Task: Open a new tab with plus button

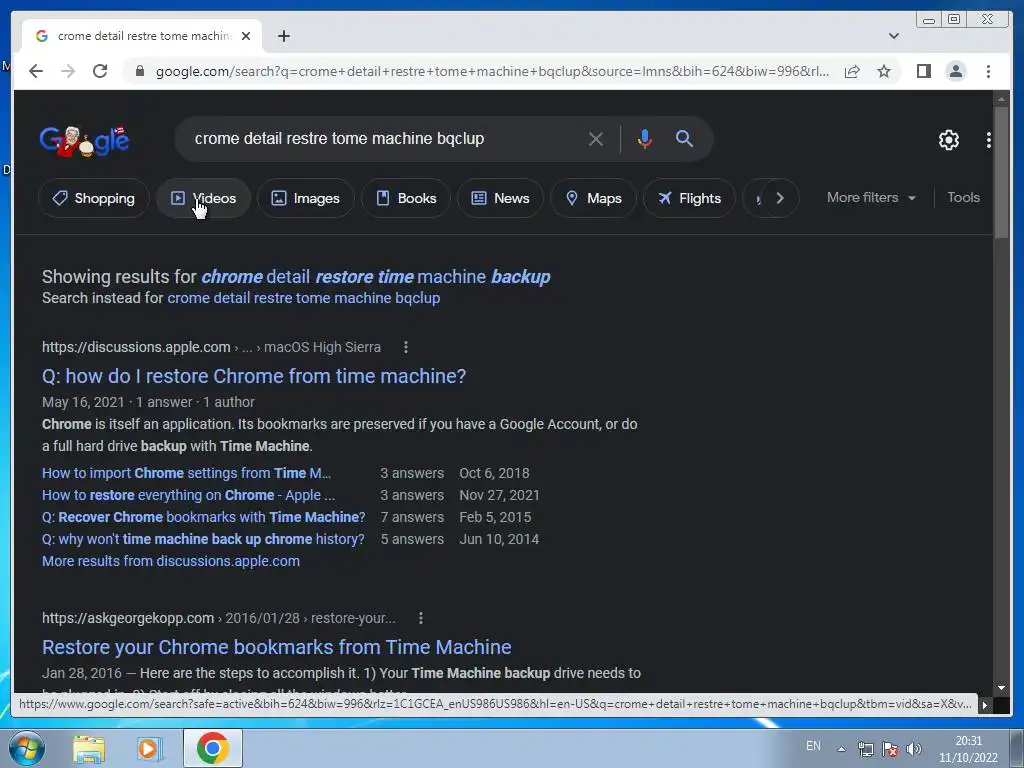Action: click(283, 36)
